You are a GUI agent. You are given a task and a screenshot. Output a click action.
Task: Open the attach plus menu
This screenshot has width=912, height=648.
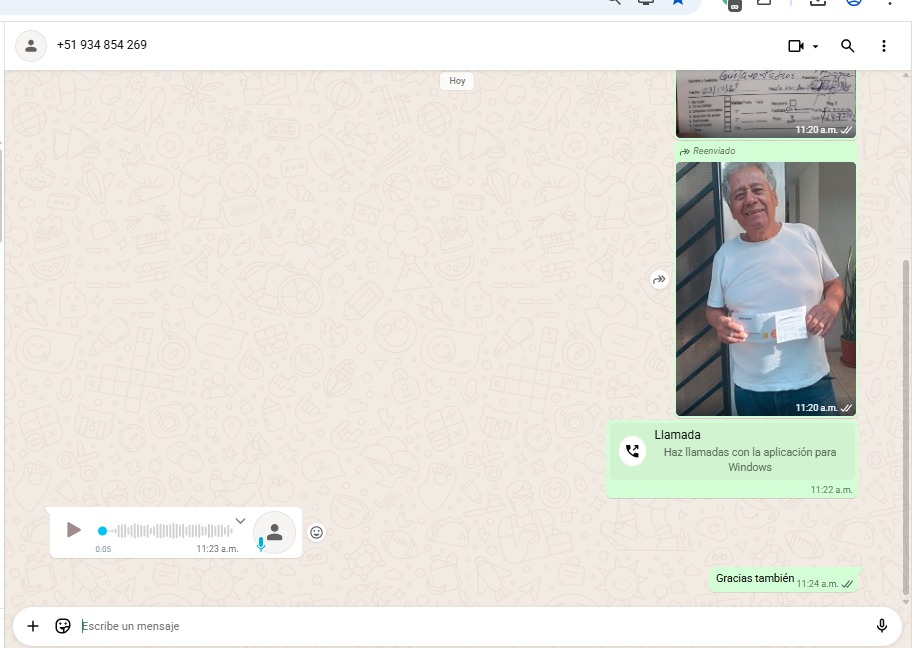click(x=33, y=626)
